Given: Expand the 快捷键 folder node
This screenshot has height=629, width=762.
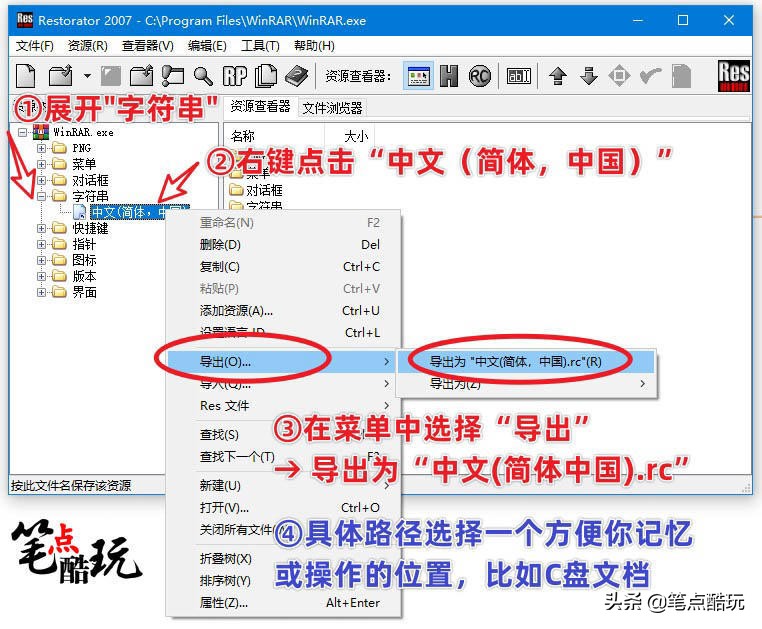Looking at the screenshot, I should (x=41, y=228).
